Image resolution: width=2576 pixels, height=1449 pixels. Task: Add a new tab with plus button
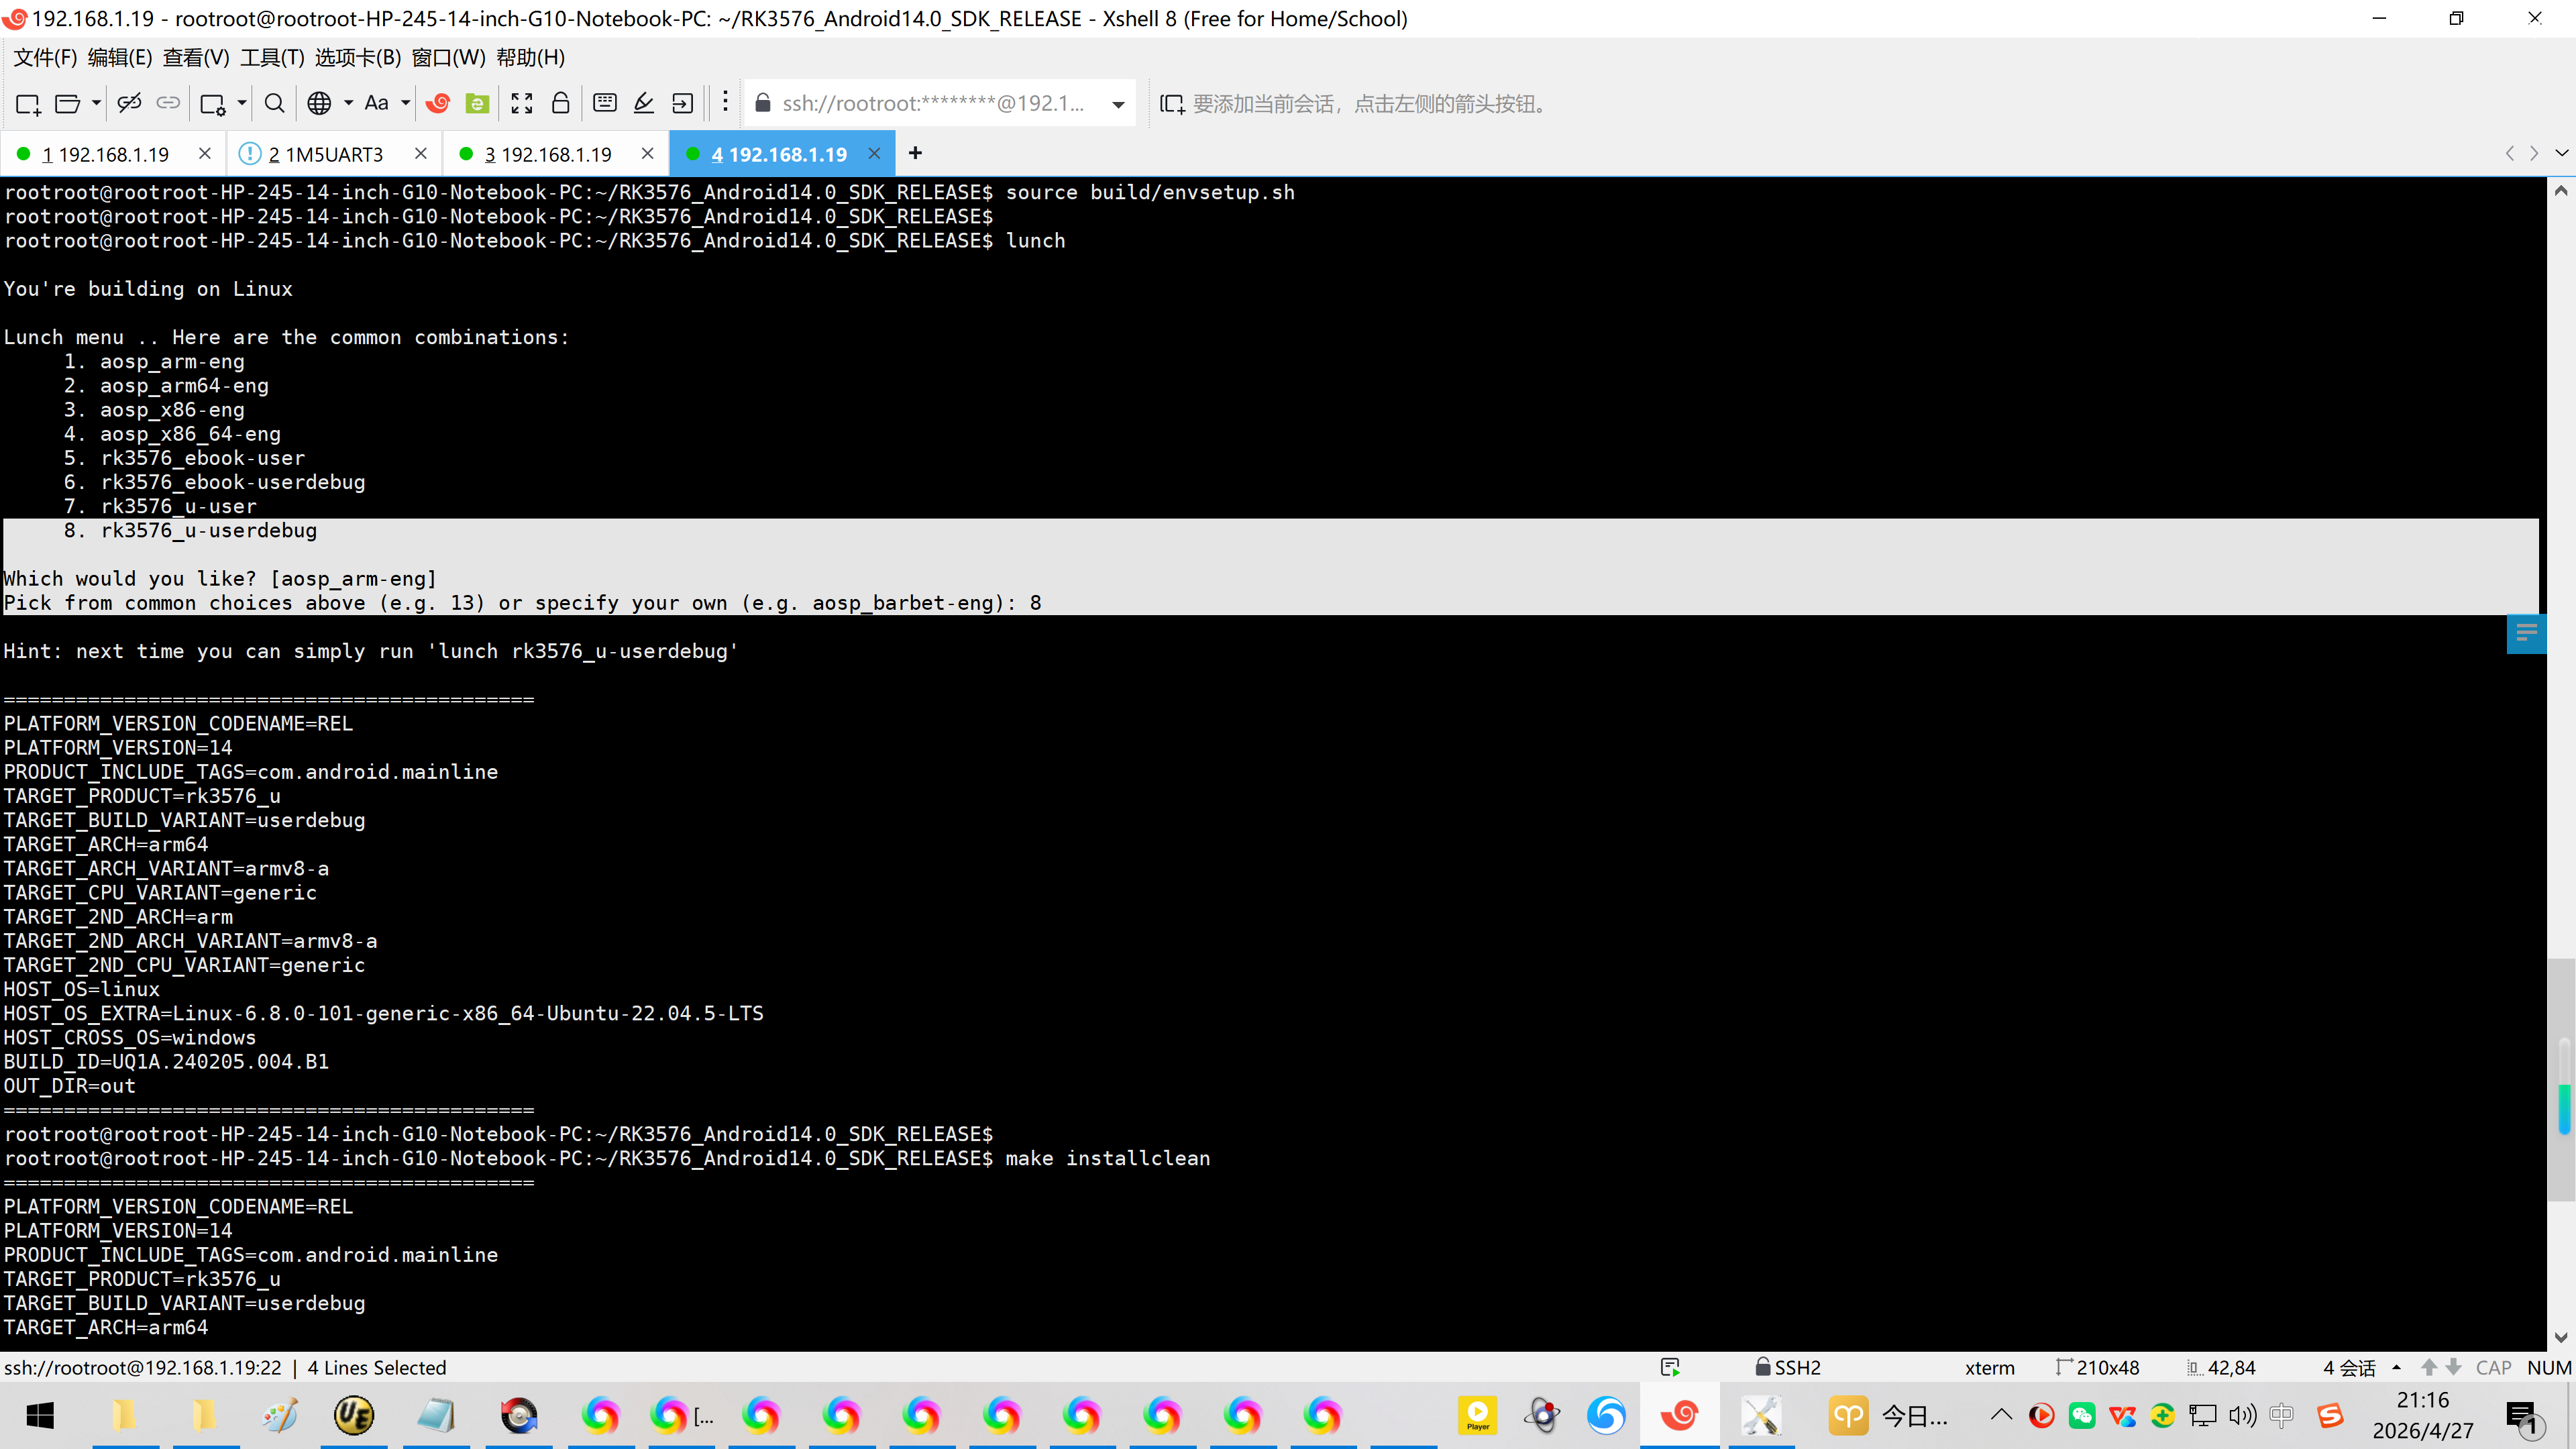pos(915,153)
